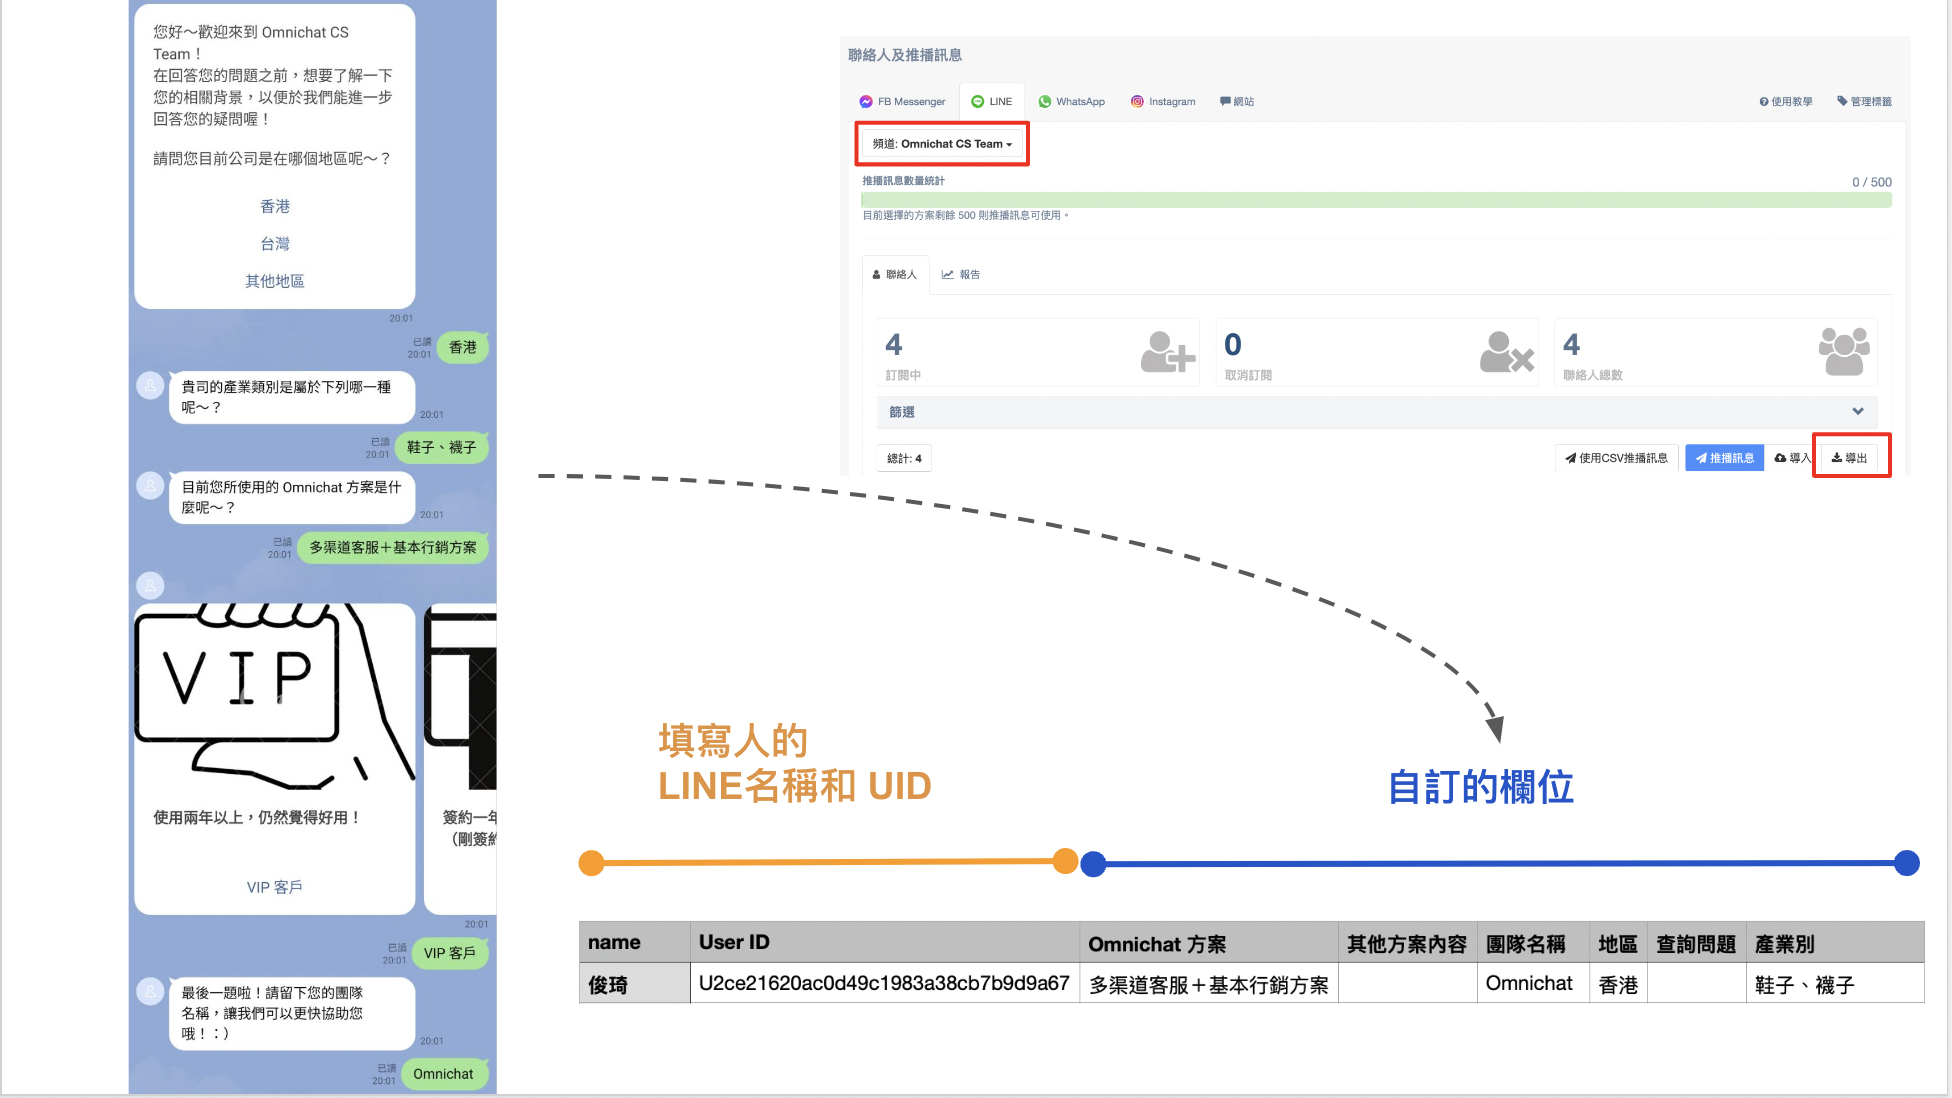Click the unsubscribed user-x icon
The image size is (1952, 1098).
1506,352
